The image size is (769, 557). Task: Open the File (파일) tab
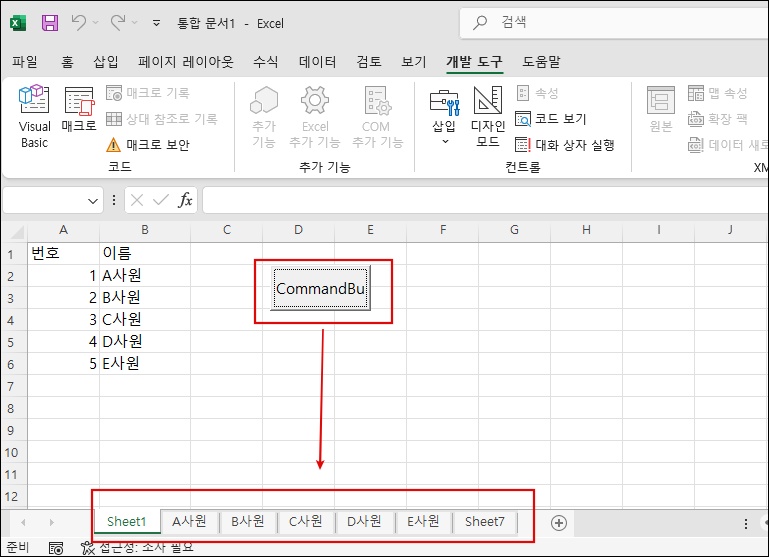pos(25,62)
